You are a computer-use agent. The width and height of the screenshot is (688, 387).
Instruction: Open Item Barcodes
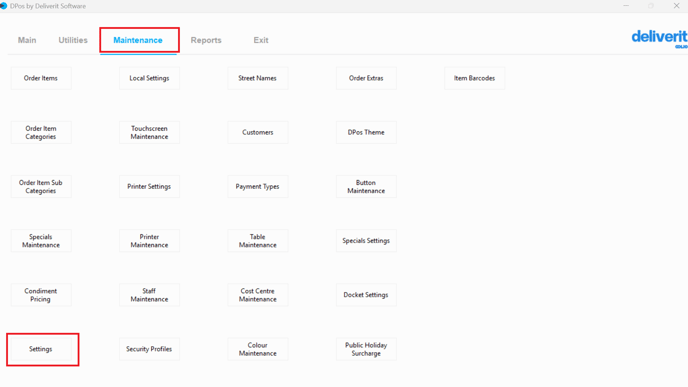point(474,78)
